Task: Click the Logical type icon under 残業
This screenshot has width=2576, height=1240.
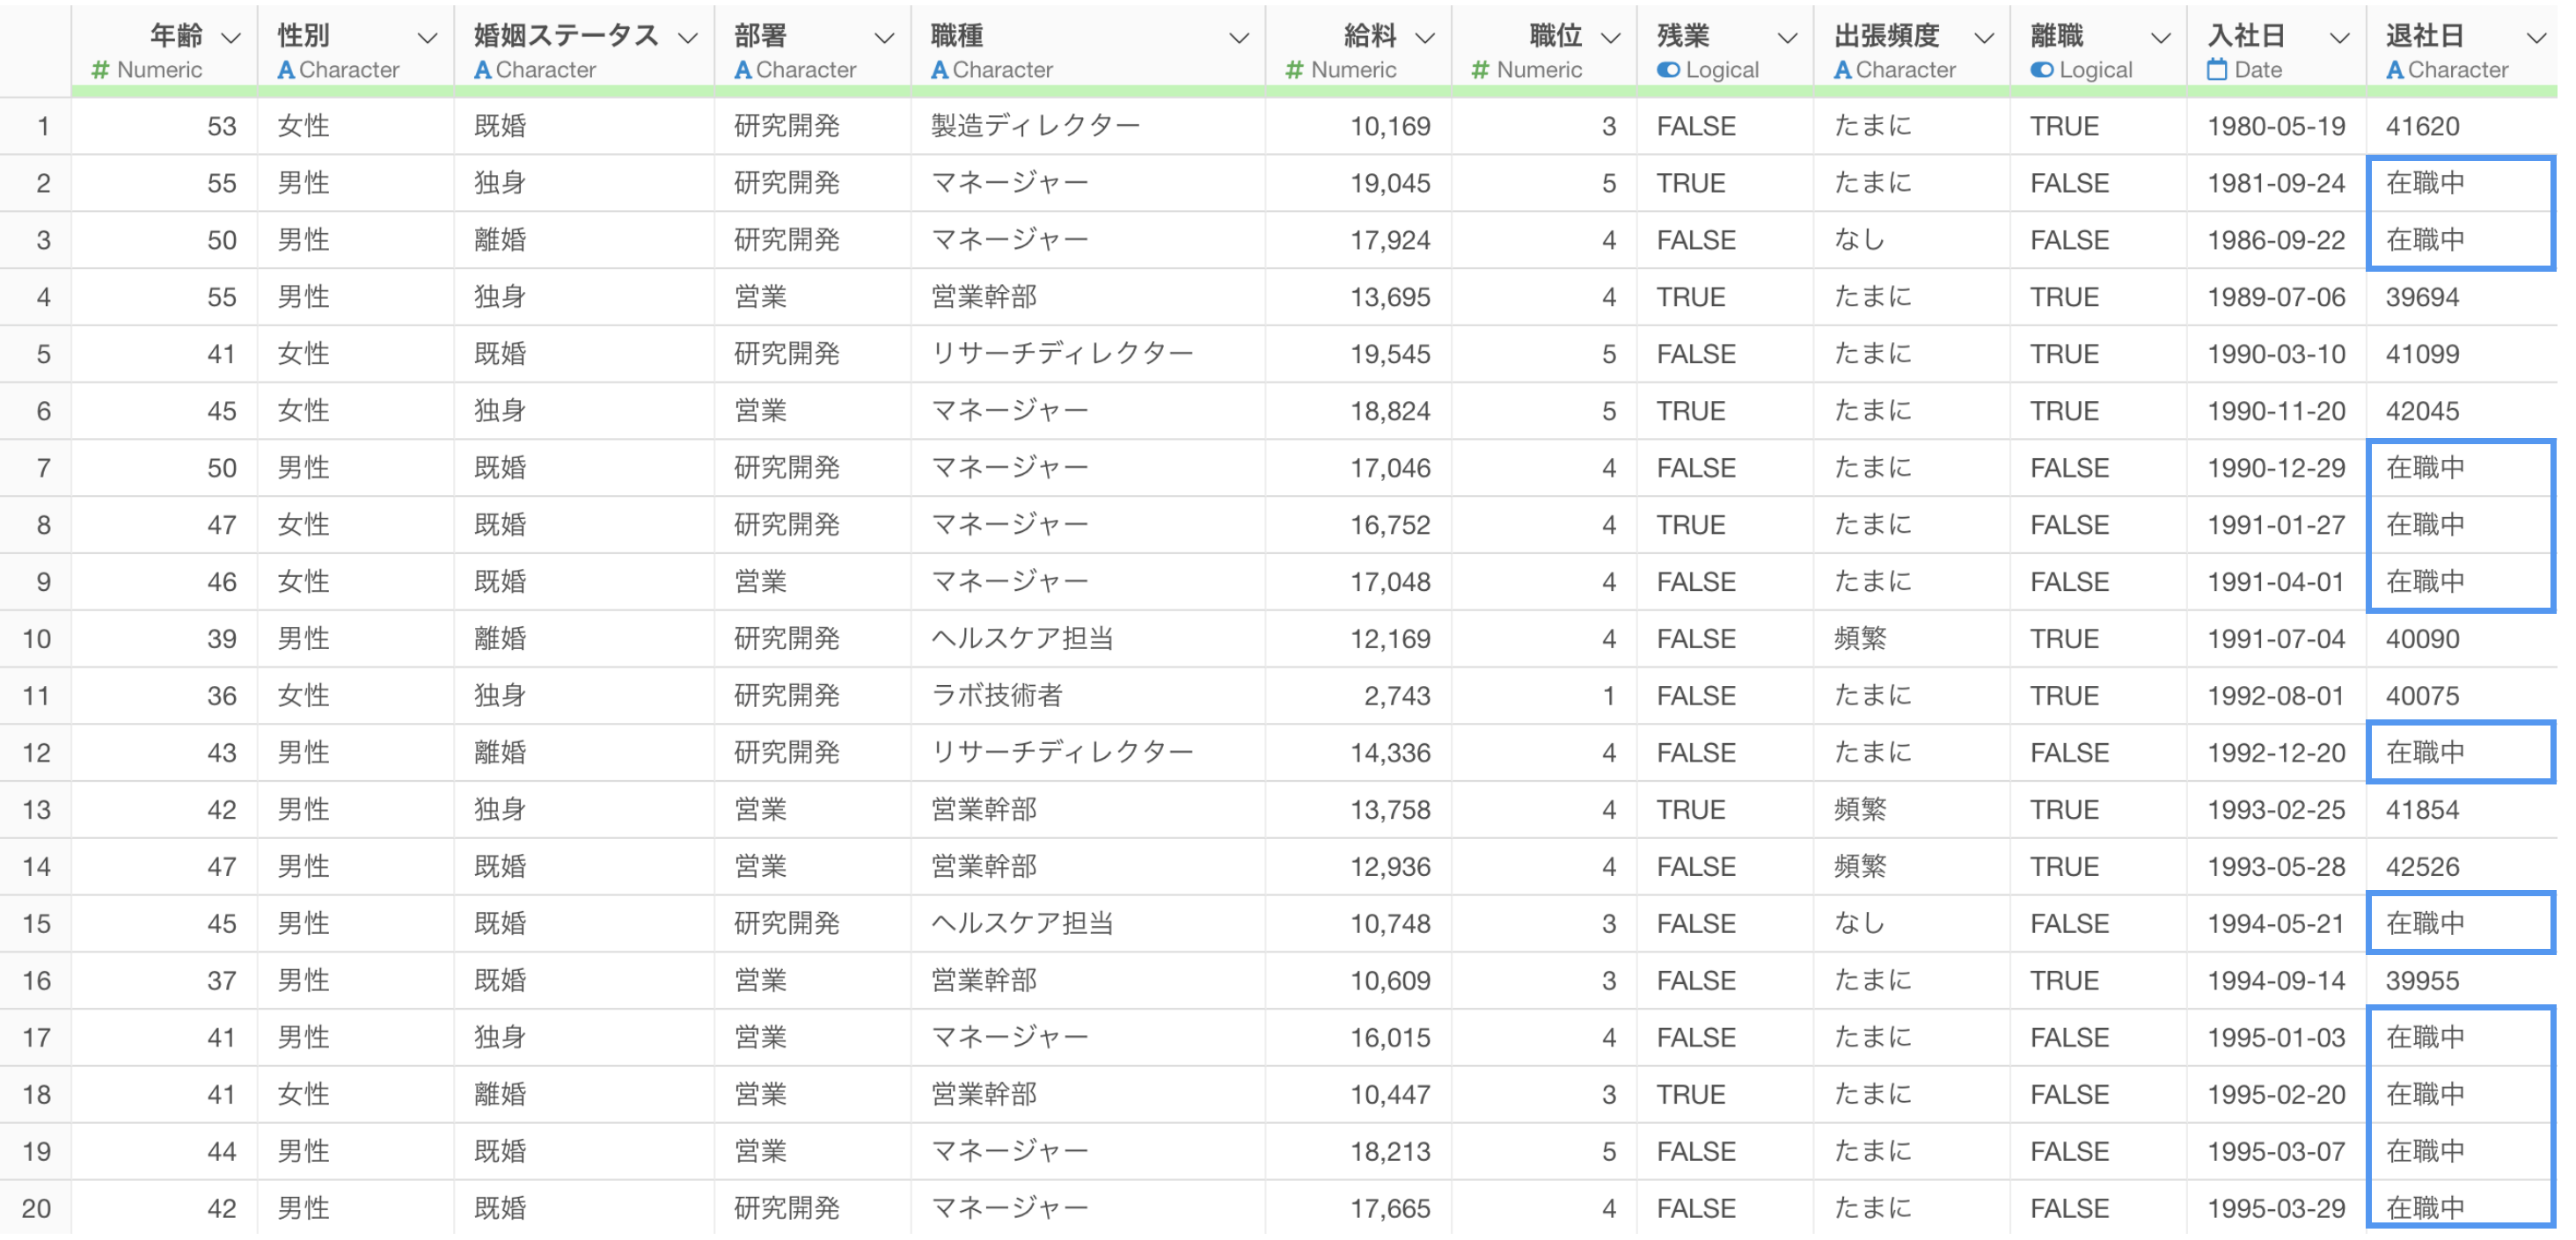Action: (1668, 70)
